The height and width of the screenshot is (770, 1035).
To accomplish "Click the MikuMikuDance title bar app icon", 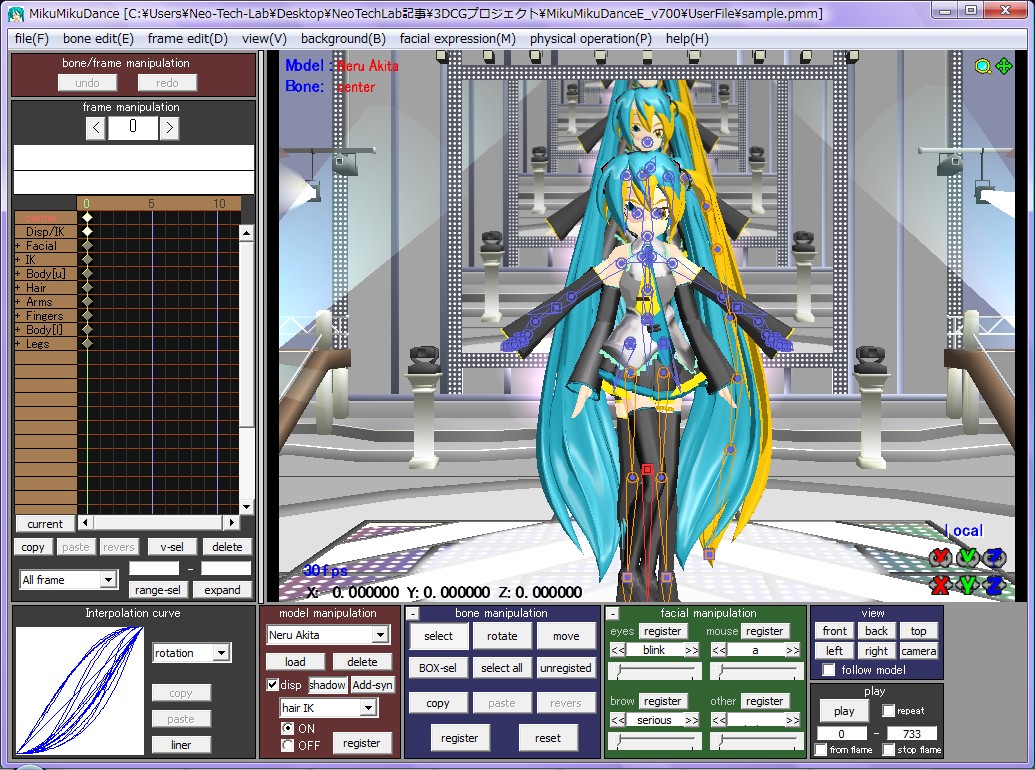I will point(16,13).
